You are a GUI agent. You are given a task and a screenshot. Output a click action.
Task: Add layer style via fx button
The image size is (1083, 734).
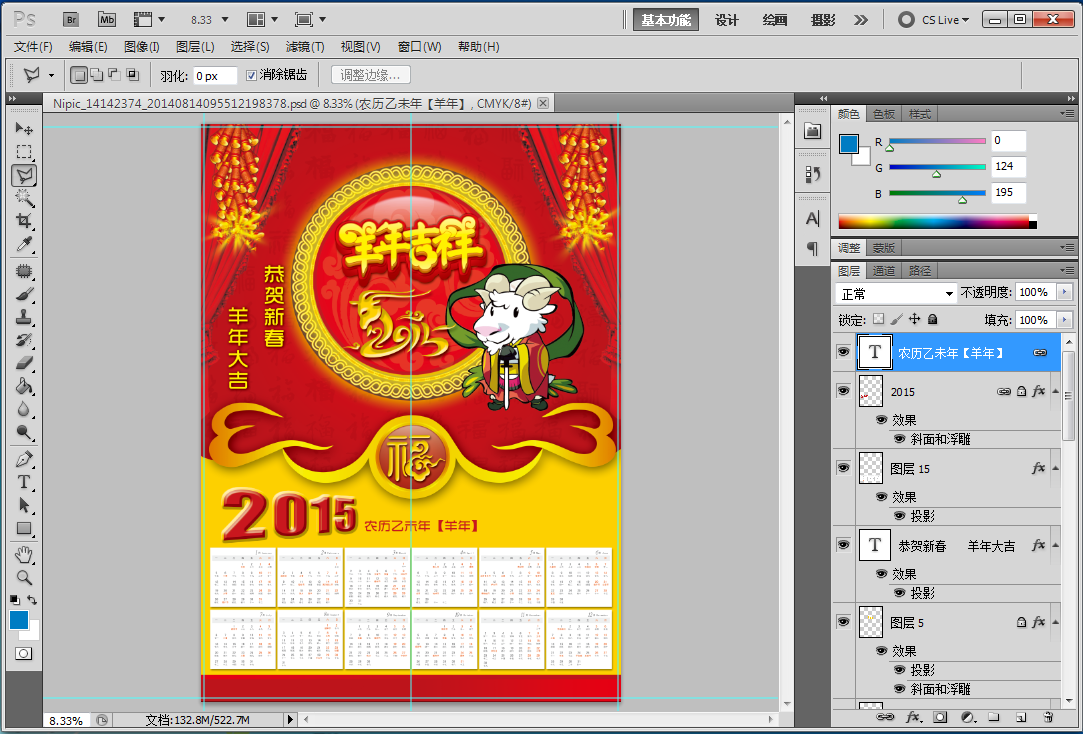pyautogui.click(x=913, y=717)
